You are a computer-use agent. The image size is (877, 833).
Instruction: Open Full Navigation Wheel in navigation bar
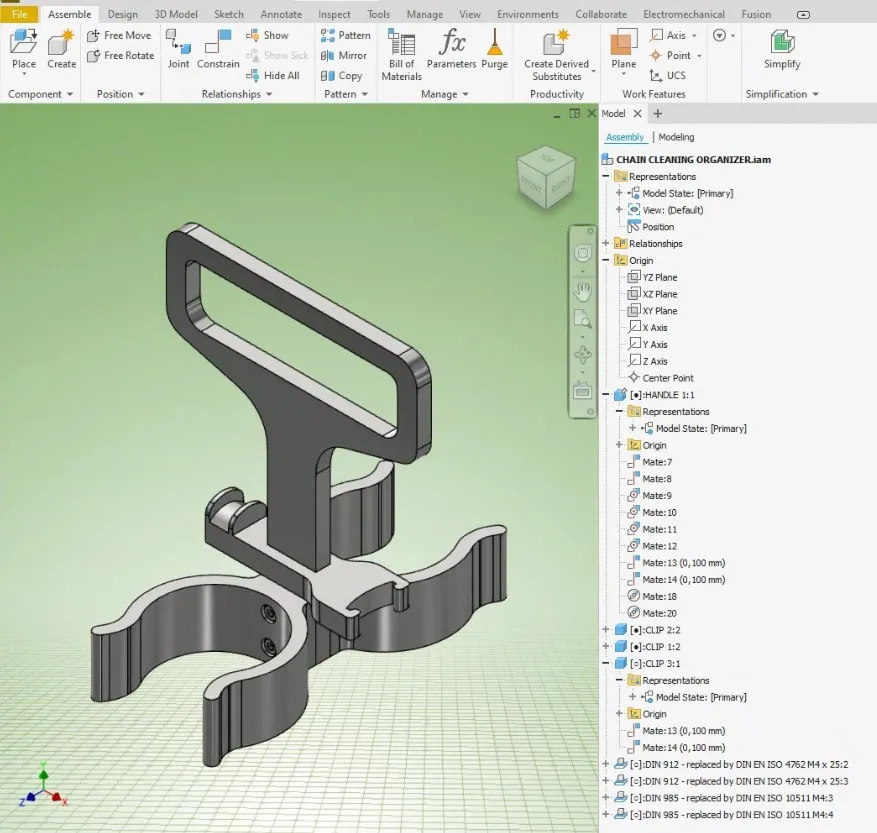point(583,253)
